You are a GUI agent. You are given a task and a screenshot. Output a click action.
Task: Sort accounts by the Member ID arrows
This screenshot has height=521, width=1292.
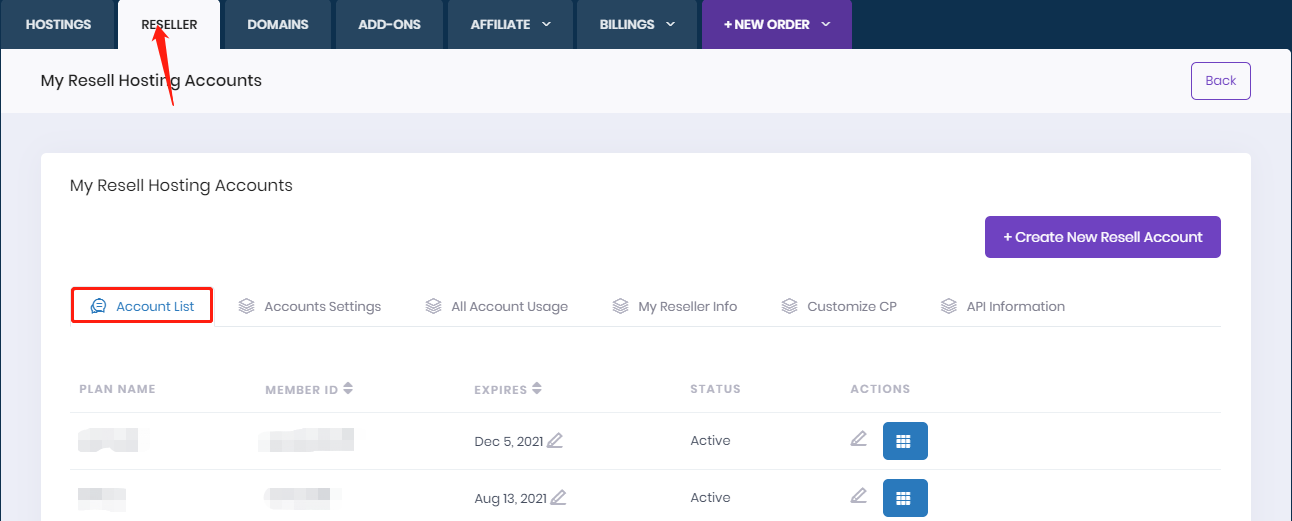pyautogui.click(x=348, y=389)
